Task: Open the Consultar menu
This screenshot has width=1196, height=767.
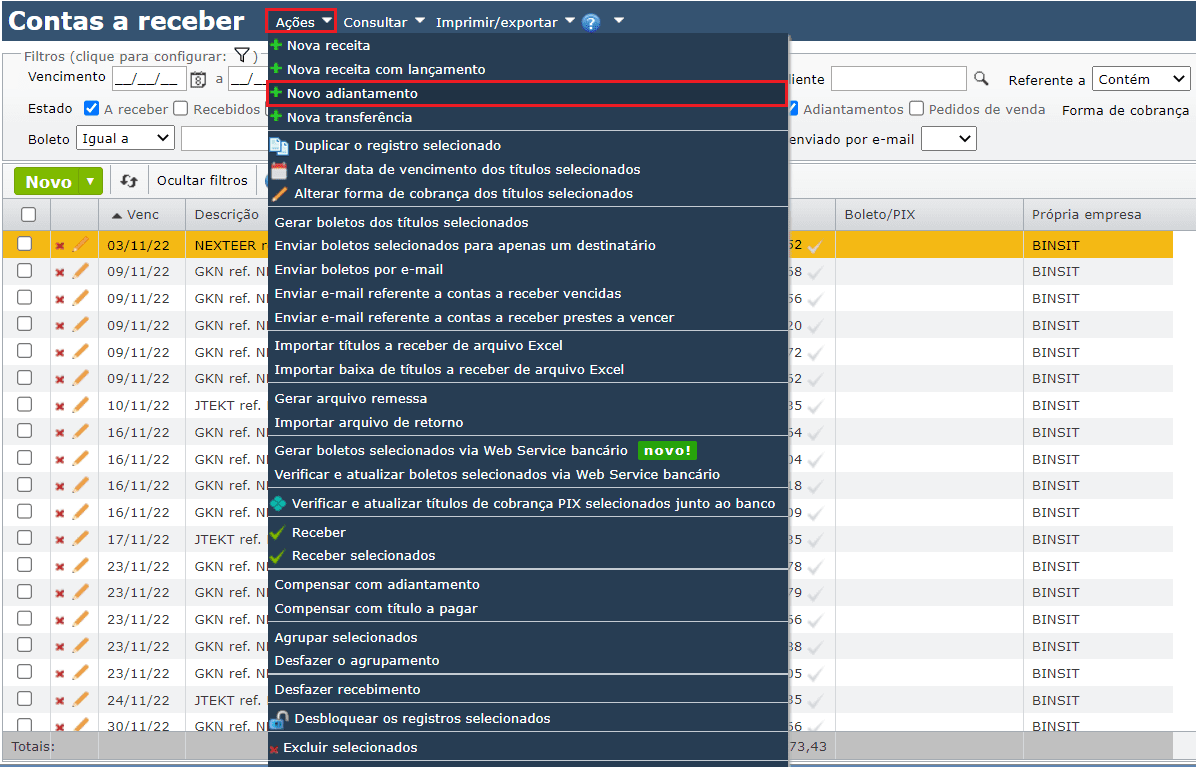Action: [383, 22]
